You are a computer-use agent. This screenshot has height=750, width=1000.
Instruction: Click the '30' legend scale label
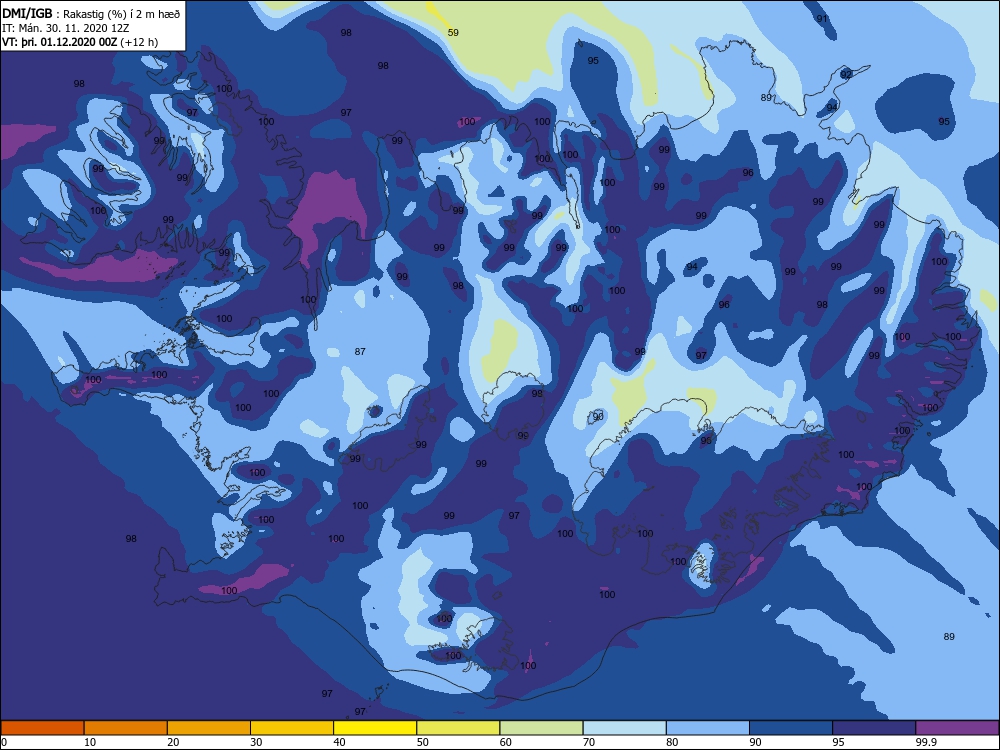click(256, 742)
